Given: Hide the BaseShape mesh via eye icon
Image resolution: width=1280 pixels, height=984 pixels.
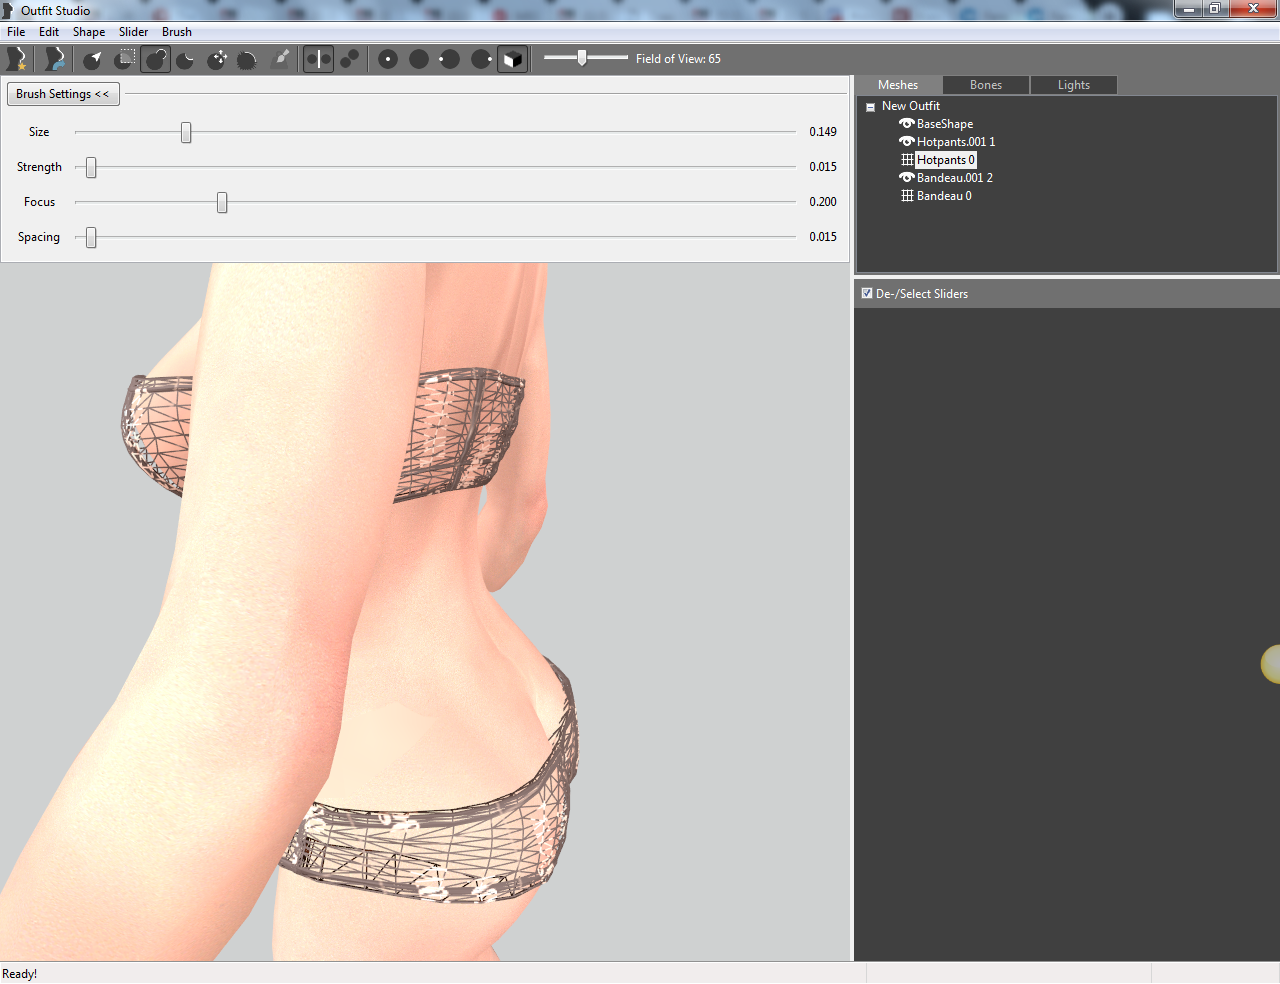Looking at the screenshot, I should pyautogui.click(x=907, y=124).
